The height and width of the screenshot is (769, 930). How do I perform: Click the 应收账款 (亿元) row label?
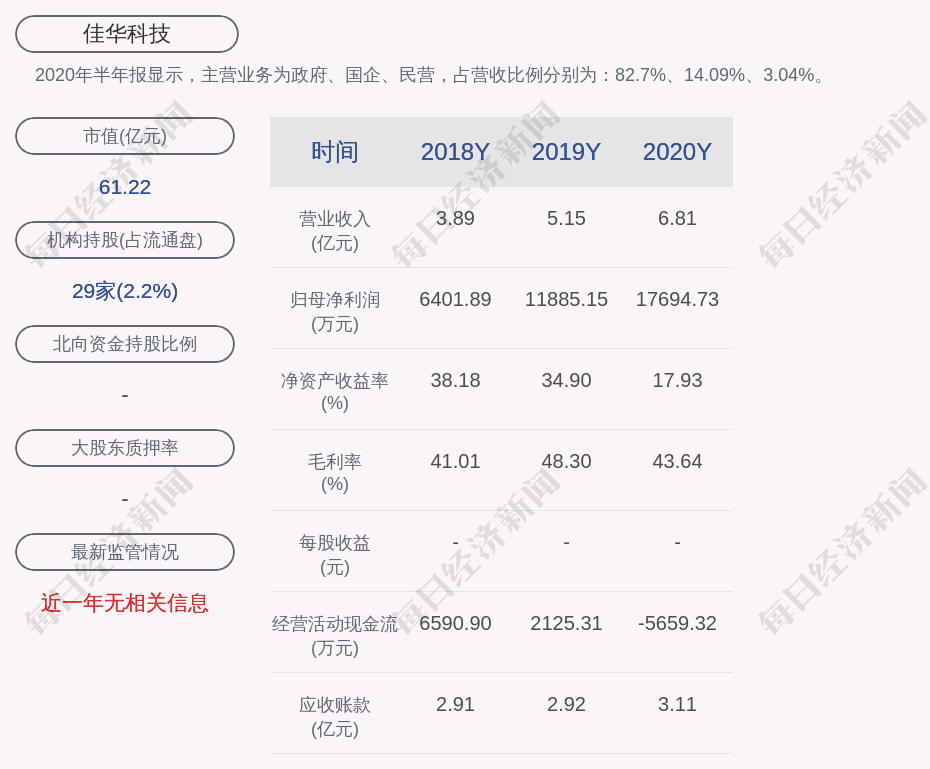tap(335, 717)
